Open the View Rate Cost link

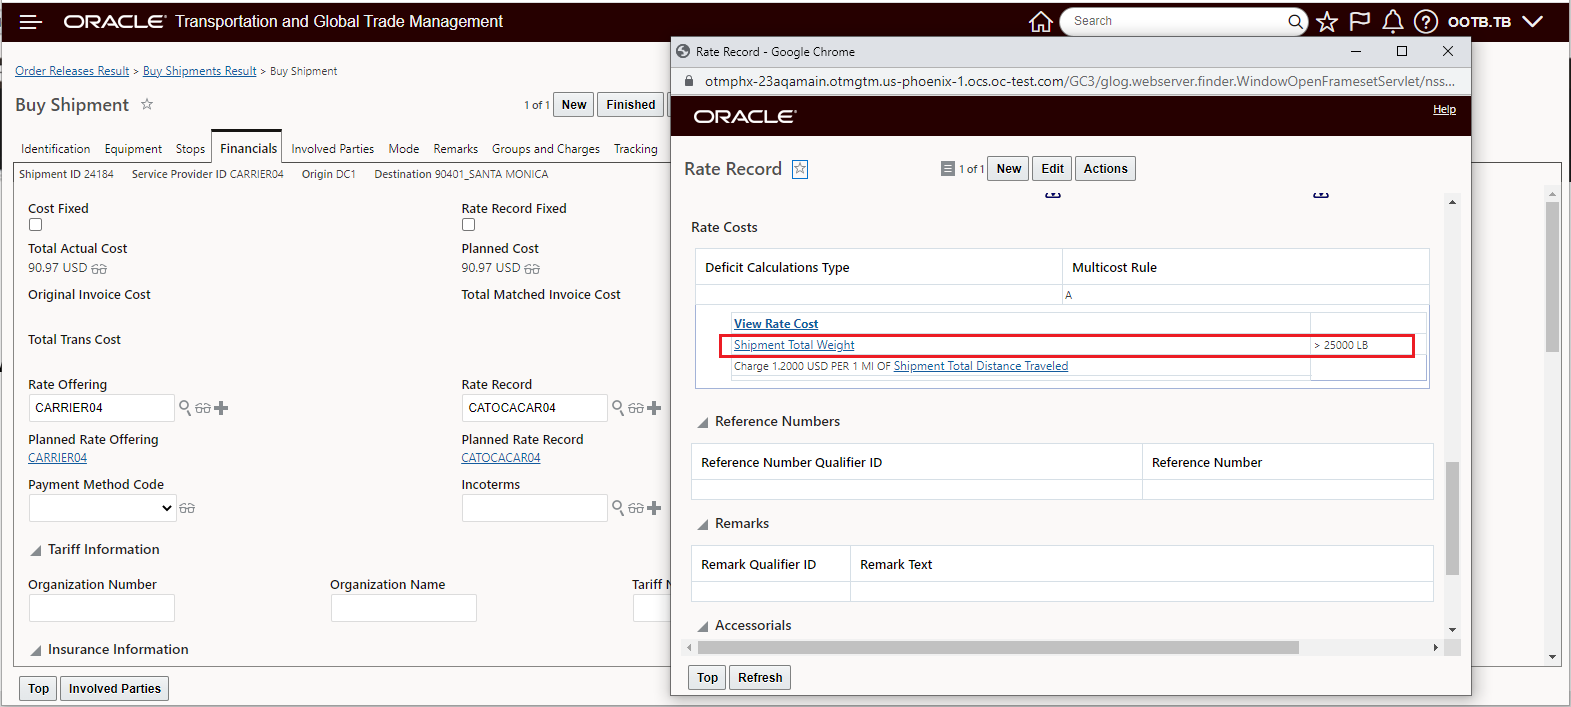[x=776, y=324]
